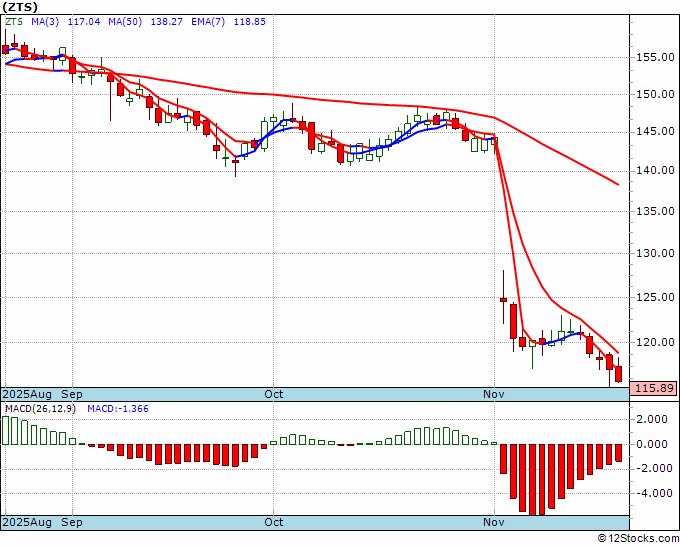This screenshot has height=546, width=680.
Task: Click the 115.89 last price tag
Action: tap(653, 388)
